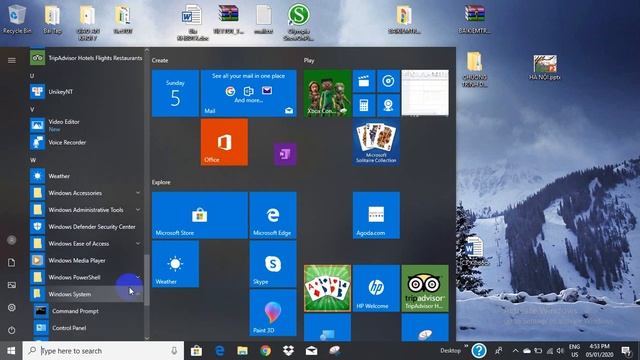Open TripAdvisor Hotels Flights Restaurants entry

coord(86,58)
